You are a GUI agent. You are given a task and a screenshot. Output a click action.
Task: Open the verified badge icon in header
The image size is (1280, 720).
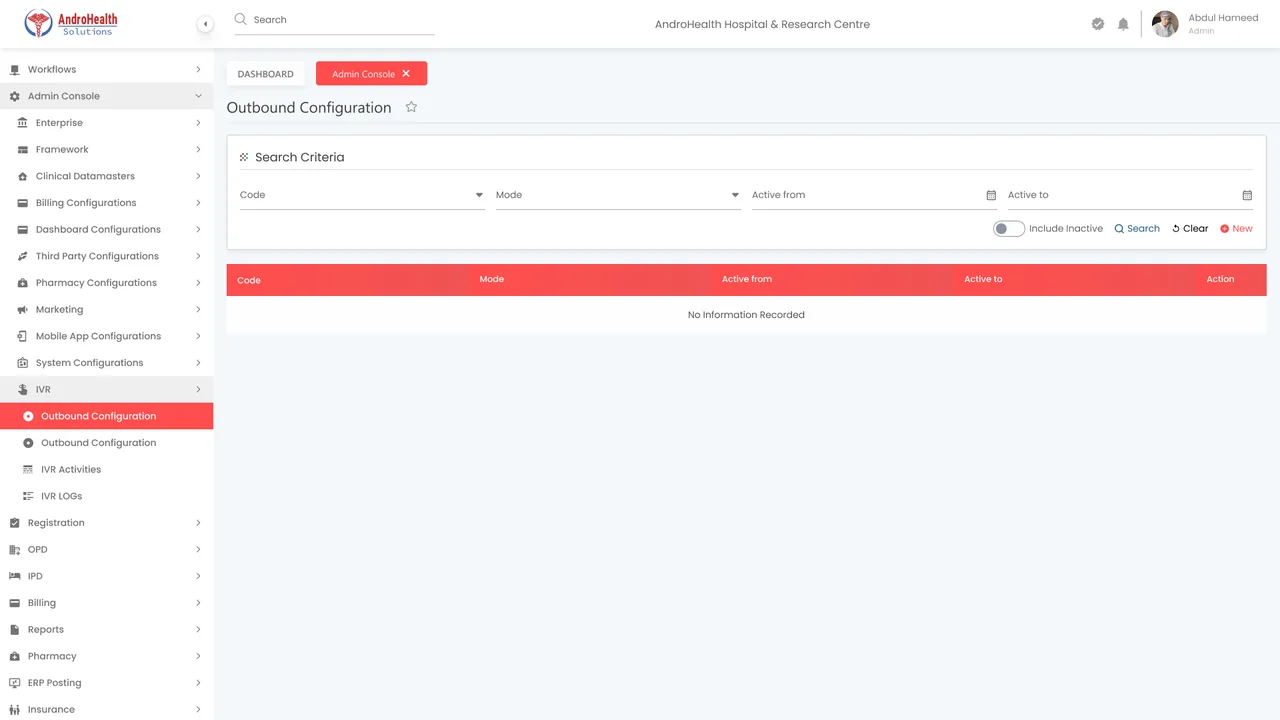[1098, 24]
